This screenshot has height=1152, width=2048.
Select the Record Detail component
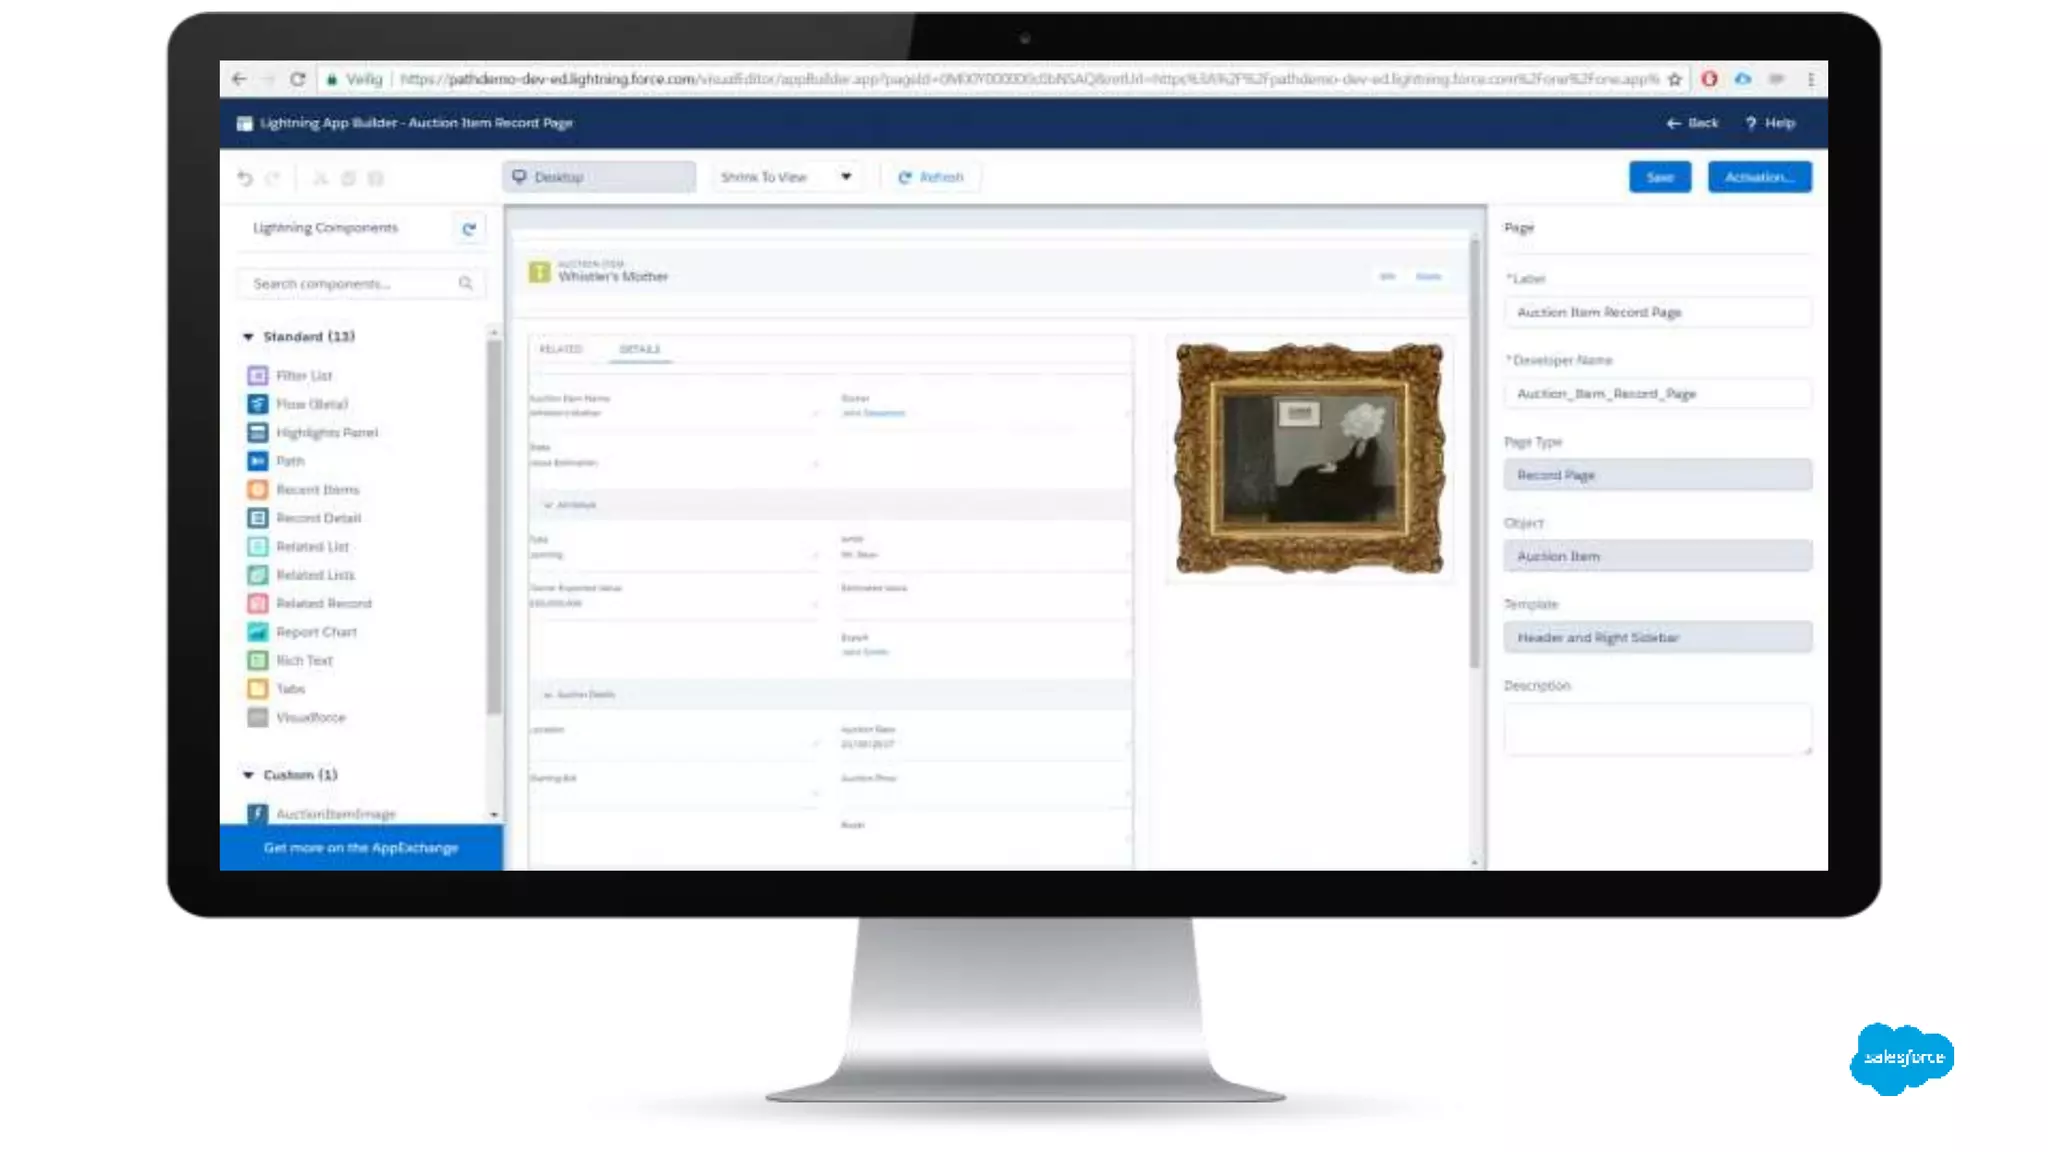[x=304, y=518]
